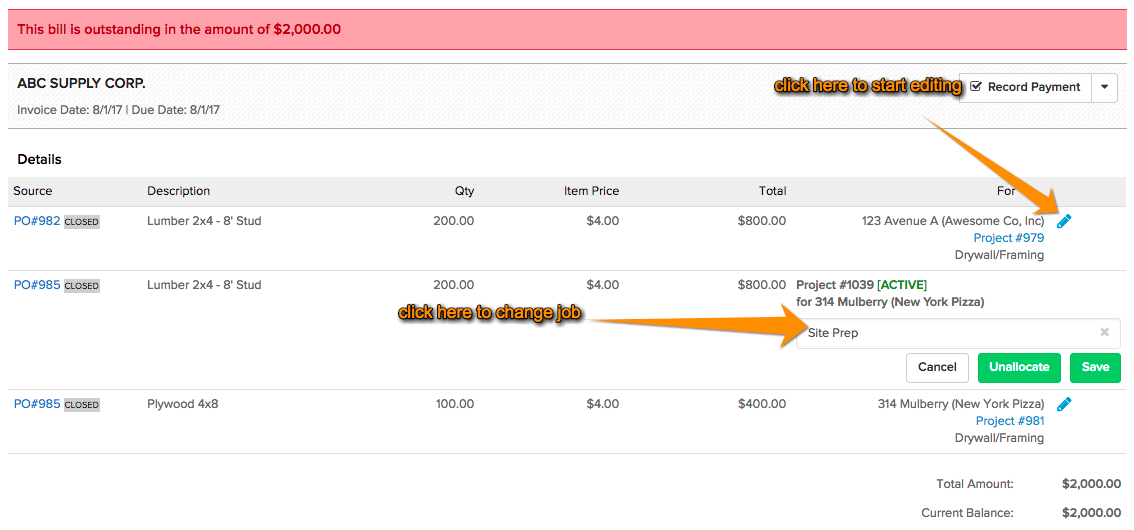
Task: Click the pencil edit icon for Project #979 row
Action: coord(1064,221)
